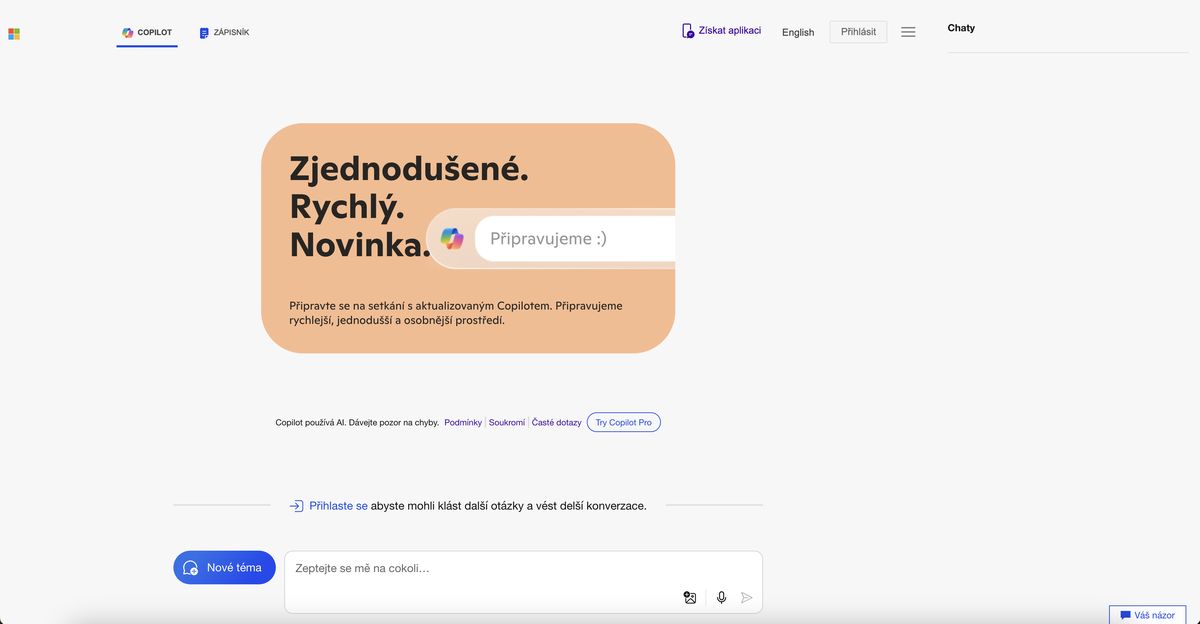1200x624 pixels.
Task: Click the microphone icon
Action: (x=722, y=598)
